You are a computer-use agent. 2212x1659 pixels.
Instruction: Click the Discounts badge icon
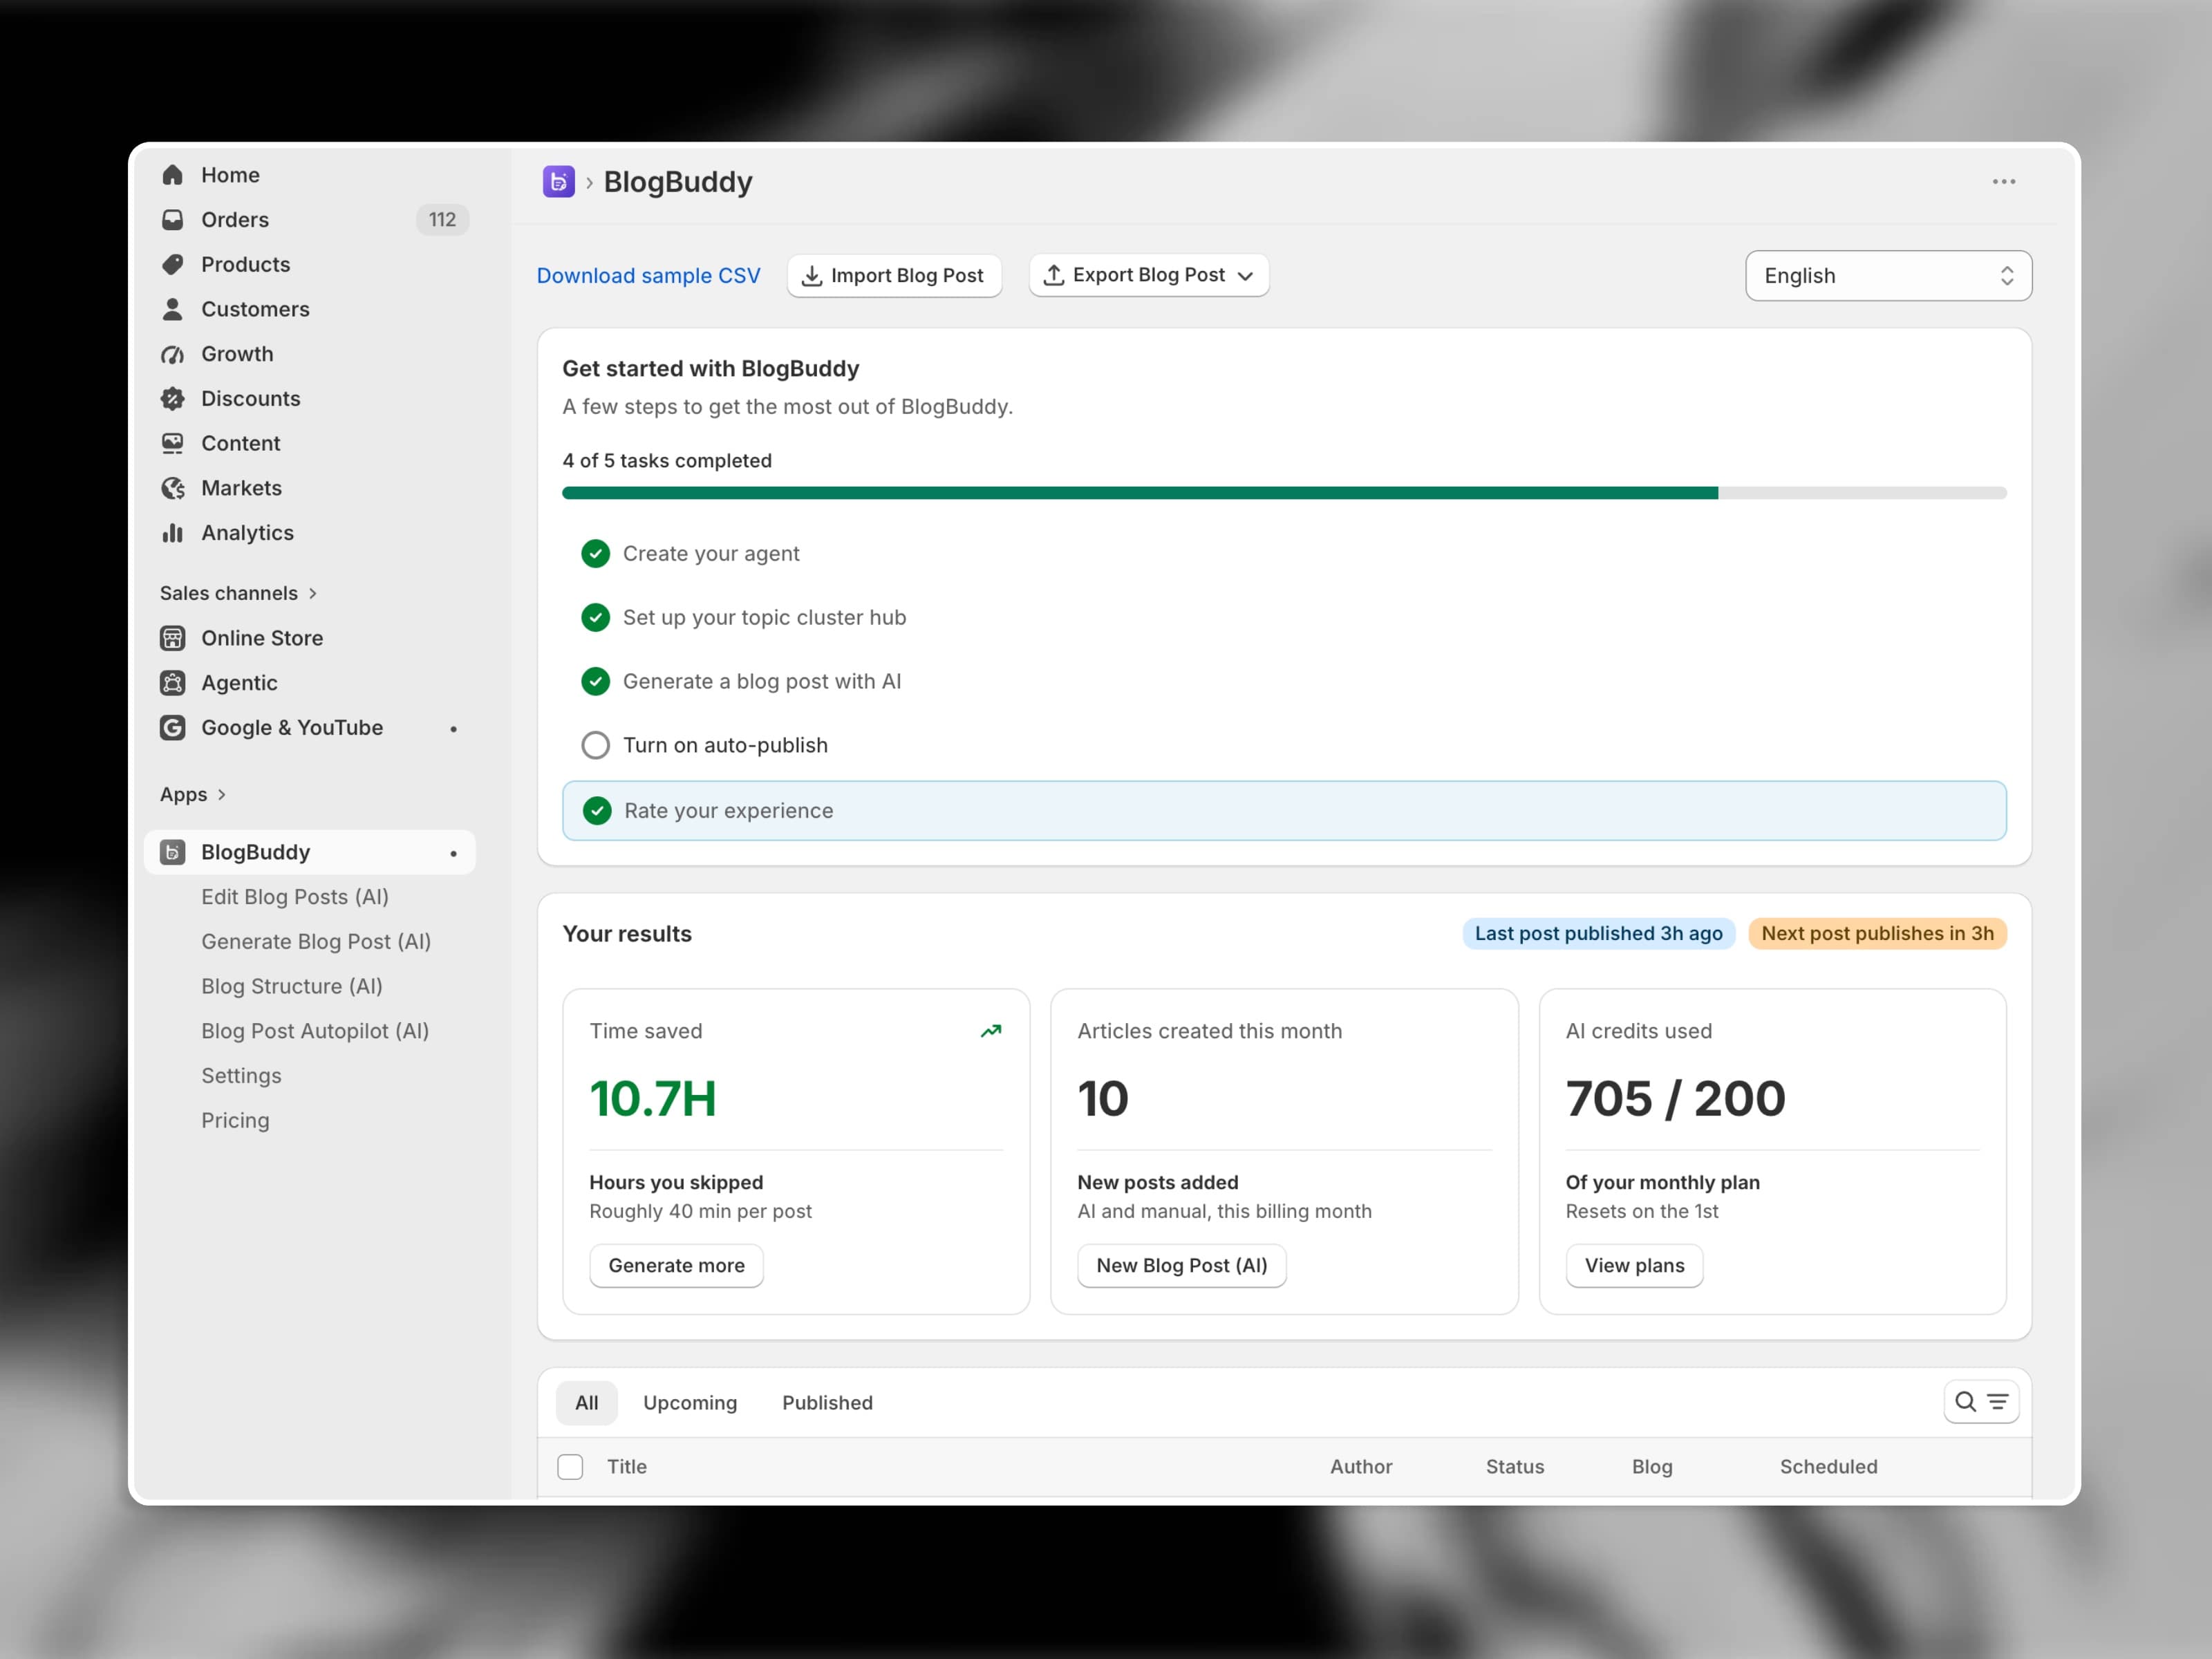[172, 399]
